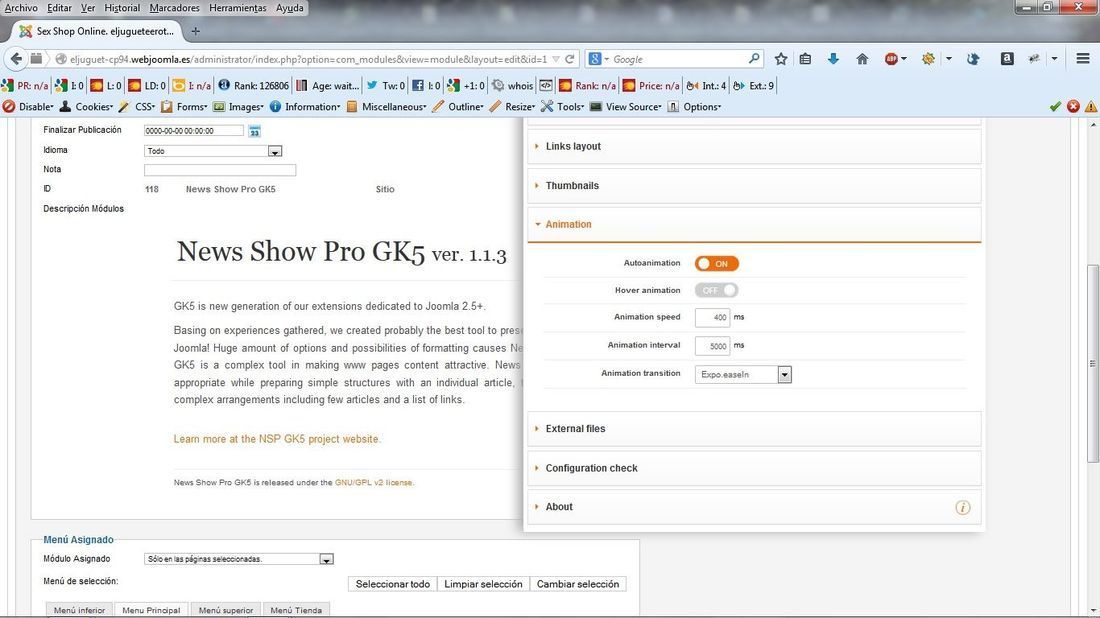Open the Firefox hamburger menu

pos(1083,59)
